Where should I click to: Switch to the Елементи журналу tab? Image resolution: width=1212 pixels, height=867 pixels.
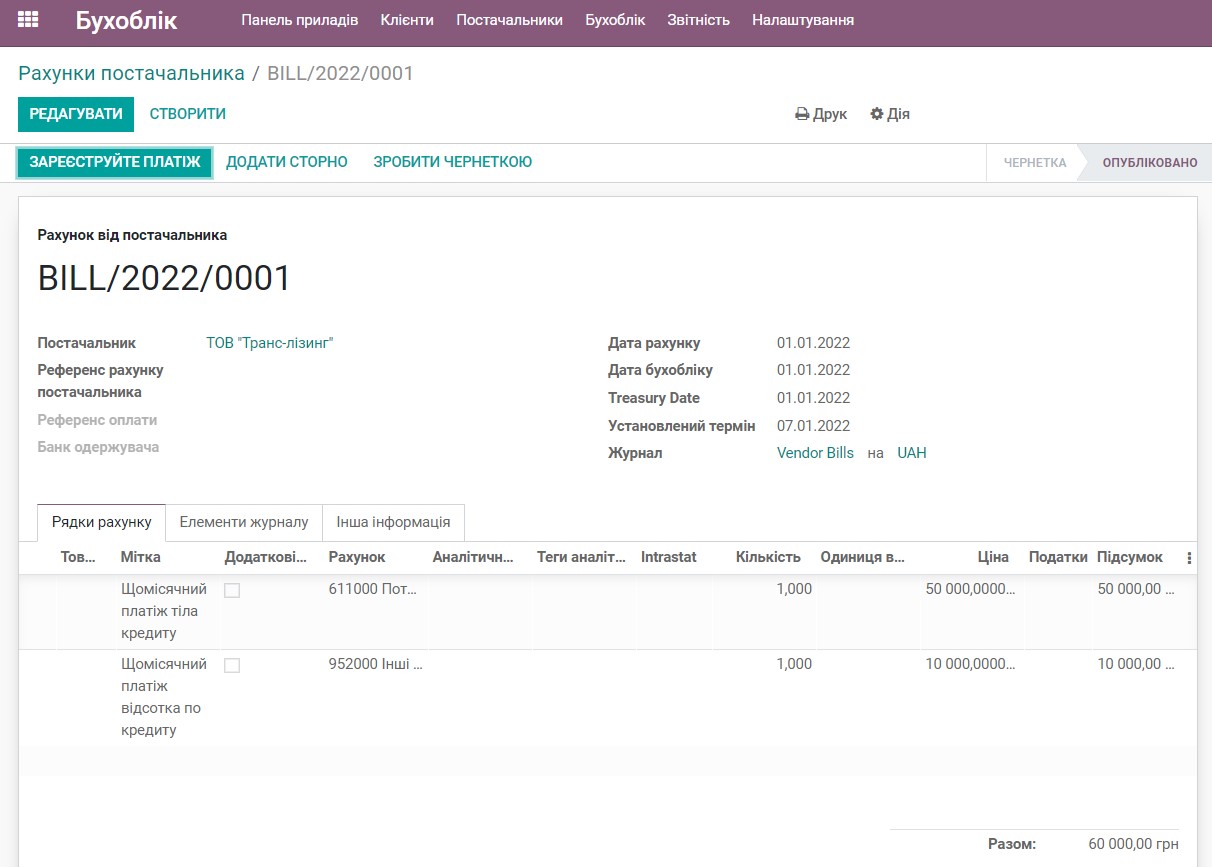click(243, 522)
